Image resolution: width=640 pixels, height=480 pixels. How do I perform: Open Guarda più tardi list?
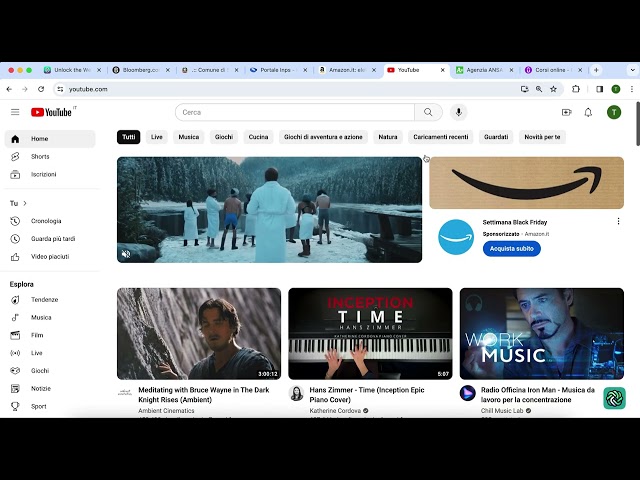tap(50, 239)
